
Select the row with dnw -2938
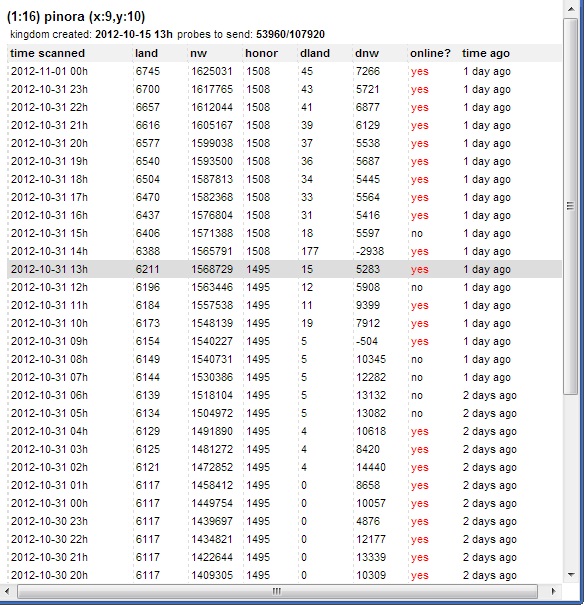pos(284,251)
